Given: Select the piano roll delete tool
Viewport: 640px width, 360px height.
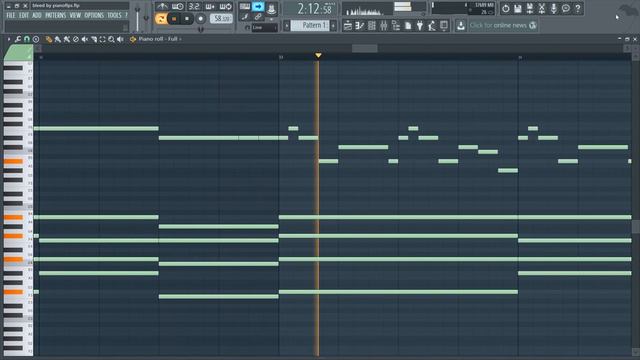Looking at the screenshot, I should point(76,39).
